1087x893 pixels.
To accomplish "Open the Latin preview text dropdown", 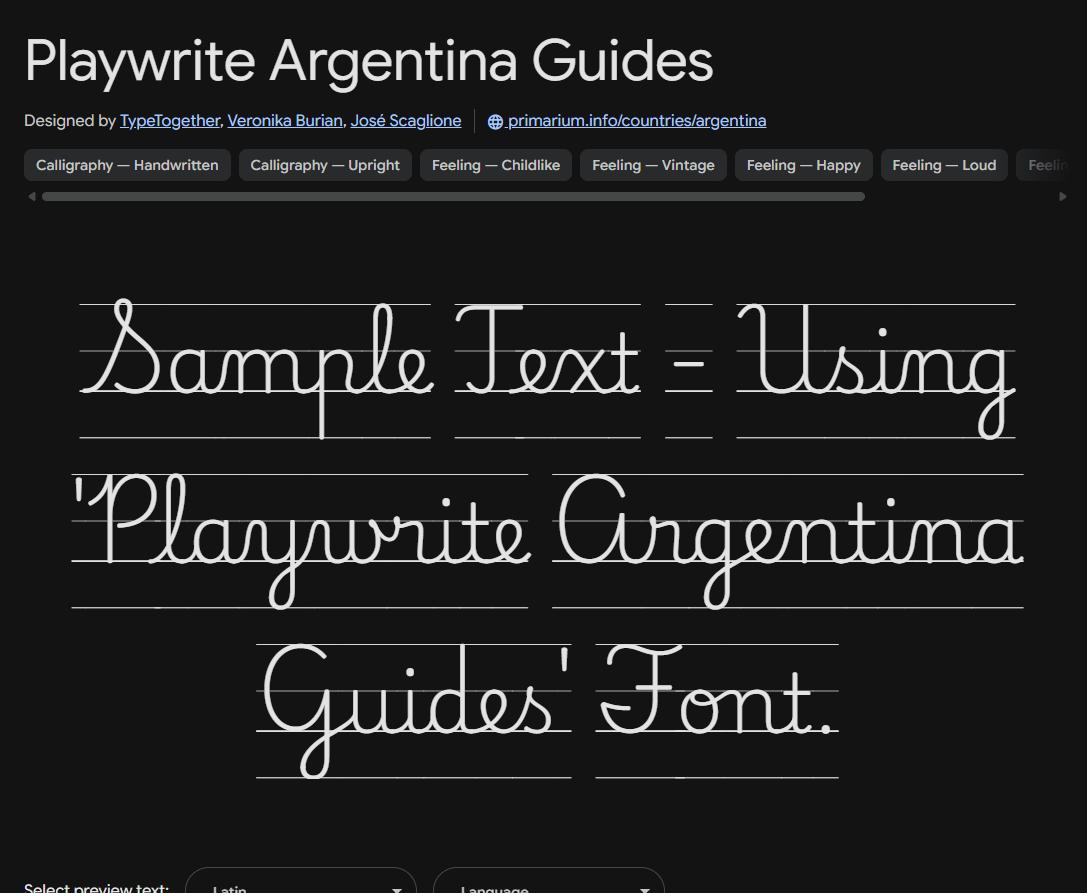I will [x=301, y=881].
